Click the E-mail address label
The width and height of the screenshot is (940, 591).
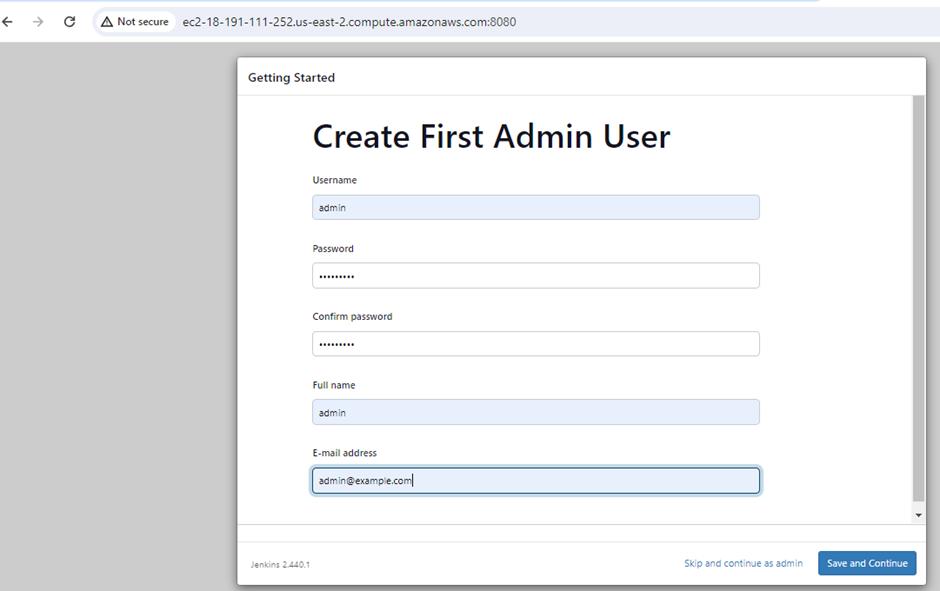[344, 453]
